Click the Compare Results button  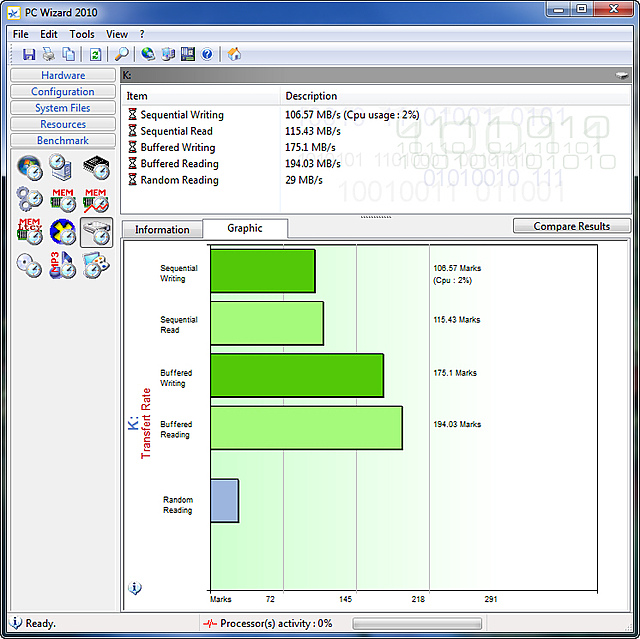[x=571, y=226]
